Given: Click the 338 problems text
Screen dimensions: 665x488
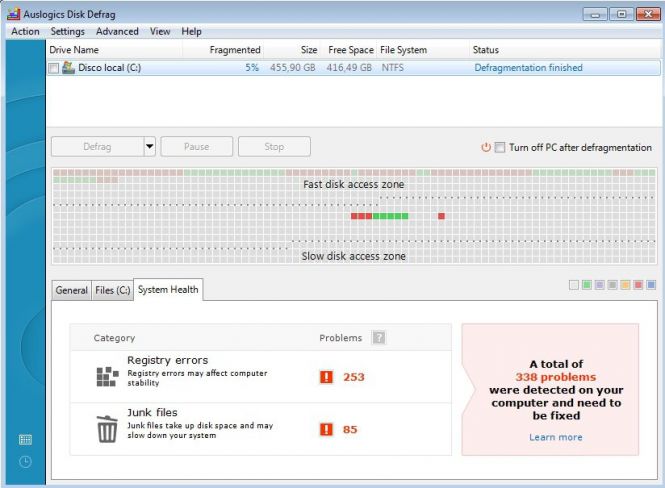Looking at the screenshot, I should pyautogui.click(x=556, y=377).
